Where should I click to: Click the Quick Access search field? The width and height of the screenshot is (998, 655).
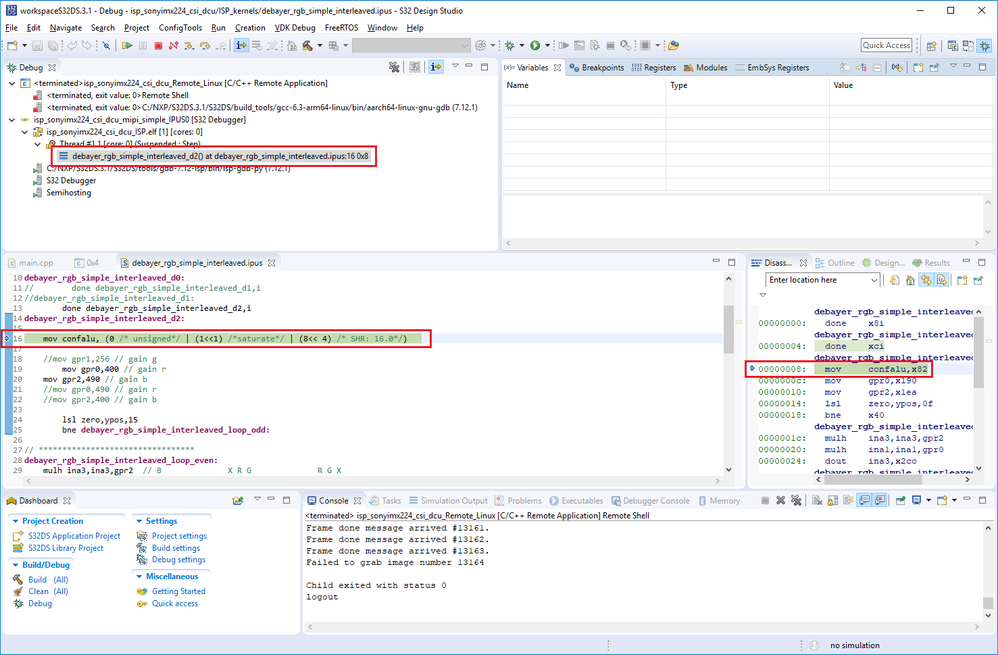point(887,45)
